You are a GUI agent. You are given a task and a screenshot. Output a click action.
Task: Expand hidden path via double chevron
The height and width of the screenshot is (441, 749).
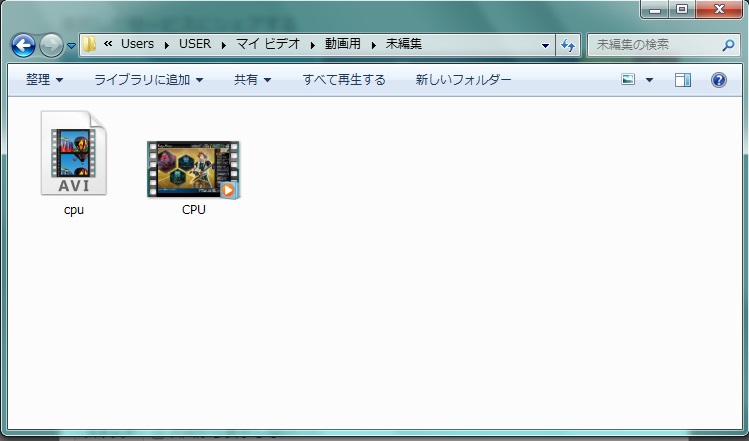pyautogui.click(x=108, y=44)
